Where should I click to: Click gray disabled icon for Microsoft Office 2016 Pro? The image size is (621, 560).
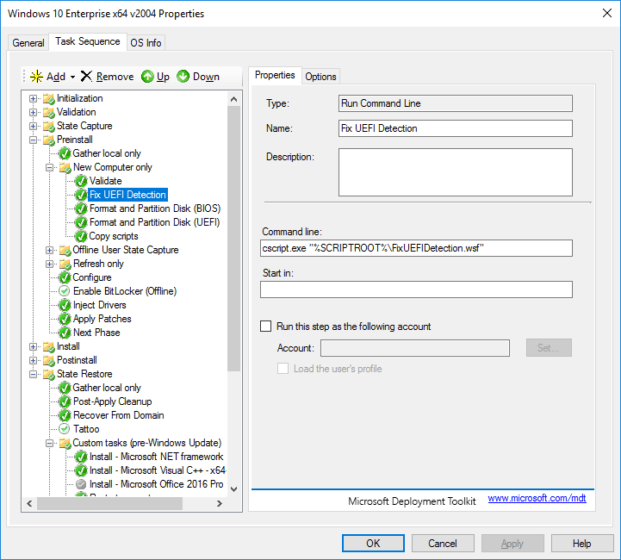pos(81,484)
